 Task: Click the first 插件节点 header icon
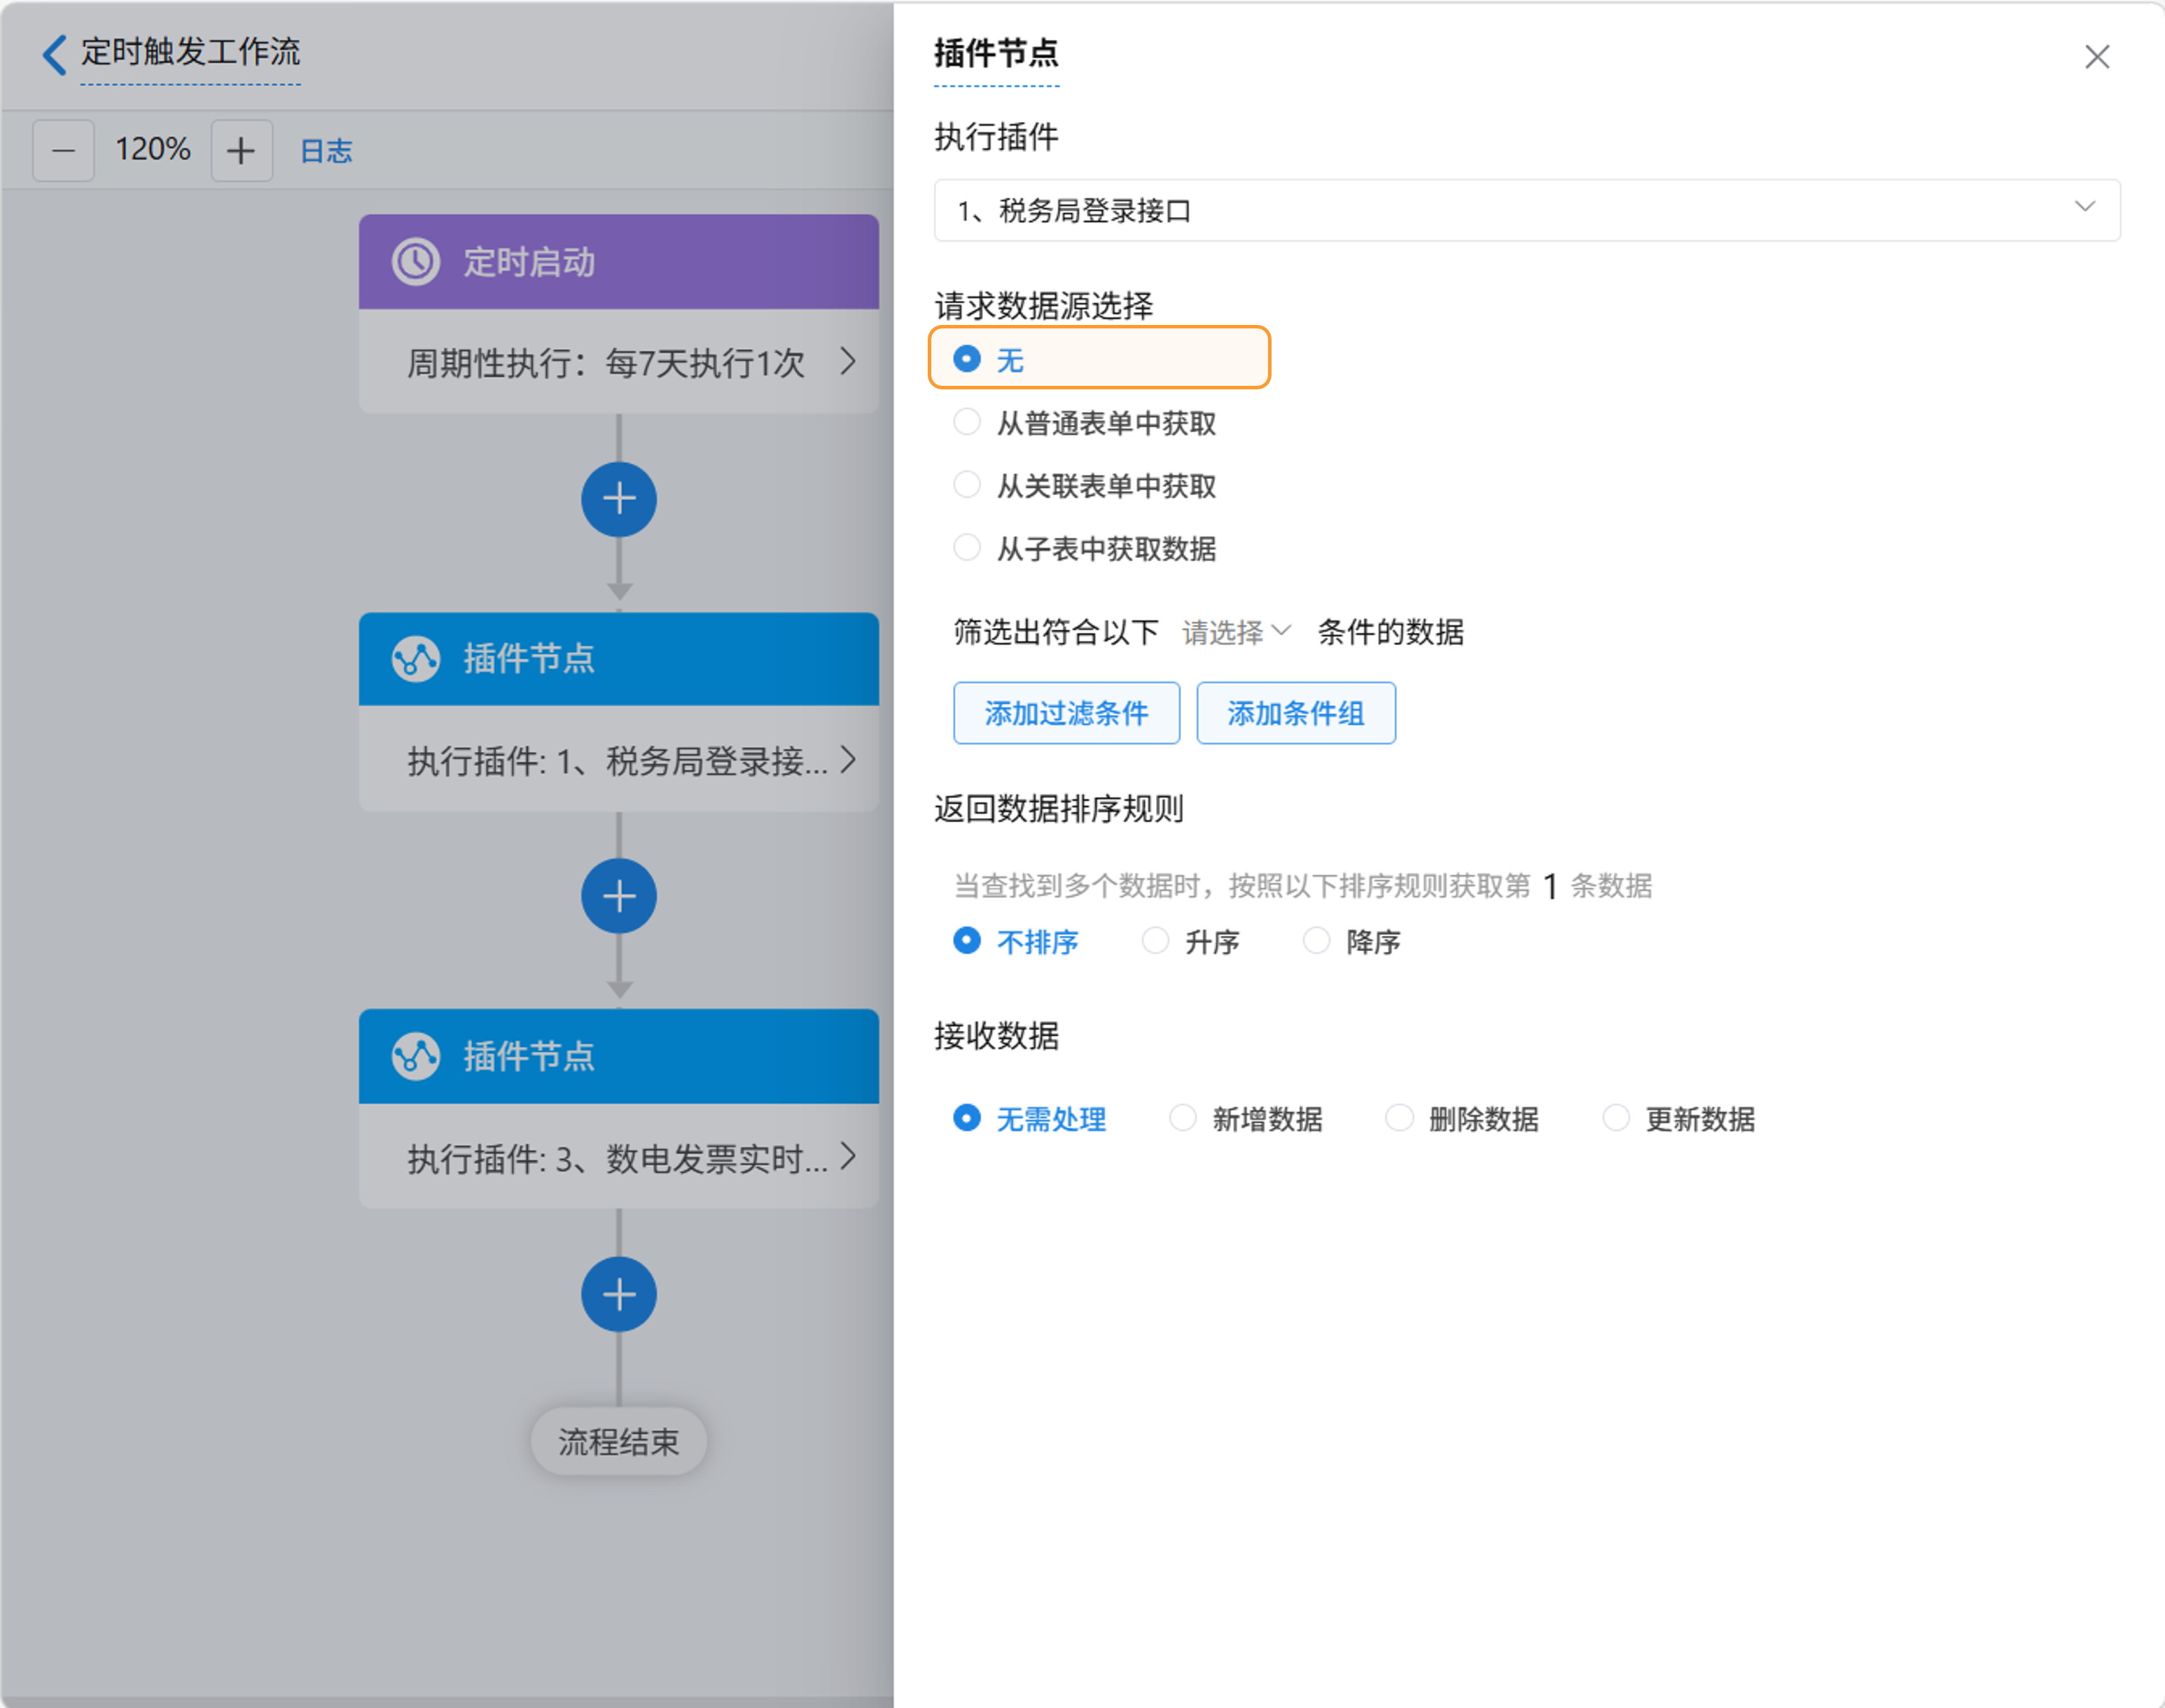click(415, 659)
